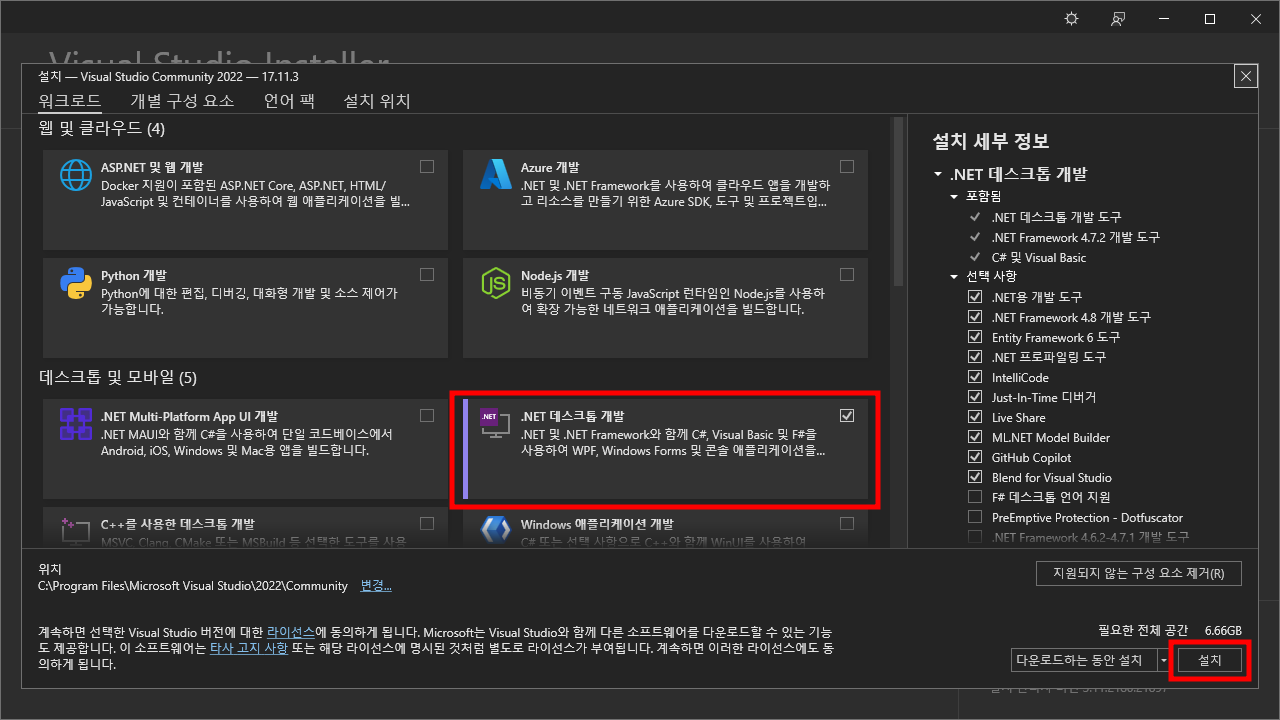
Task: Uncheck the Live Share option
Action: tap(975, 417)
